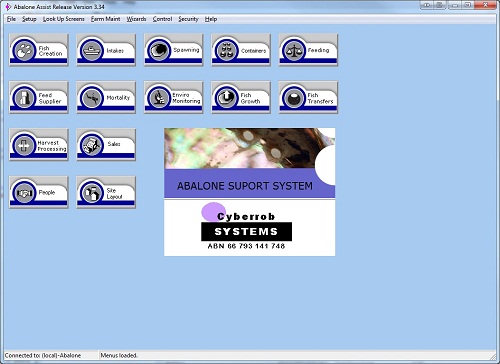Open the File menu
Viewport: 500px width, 364px height.
(11, 19)
